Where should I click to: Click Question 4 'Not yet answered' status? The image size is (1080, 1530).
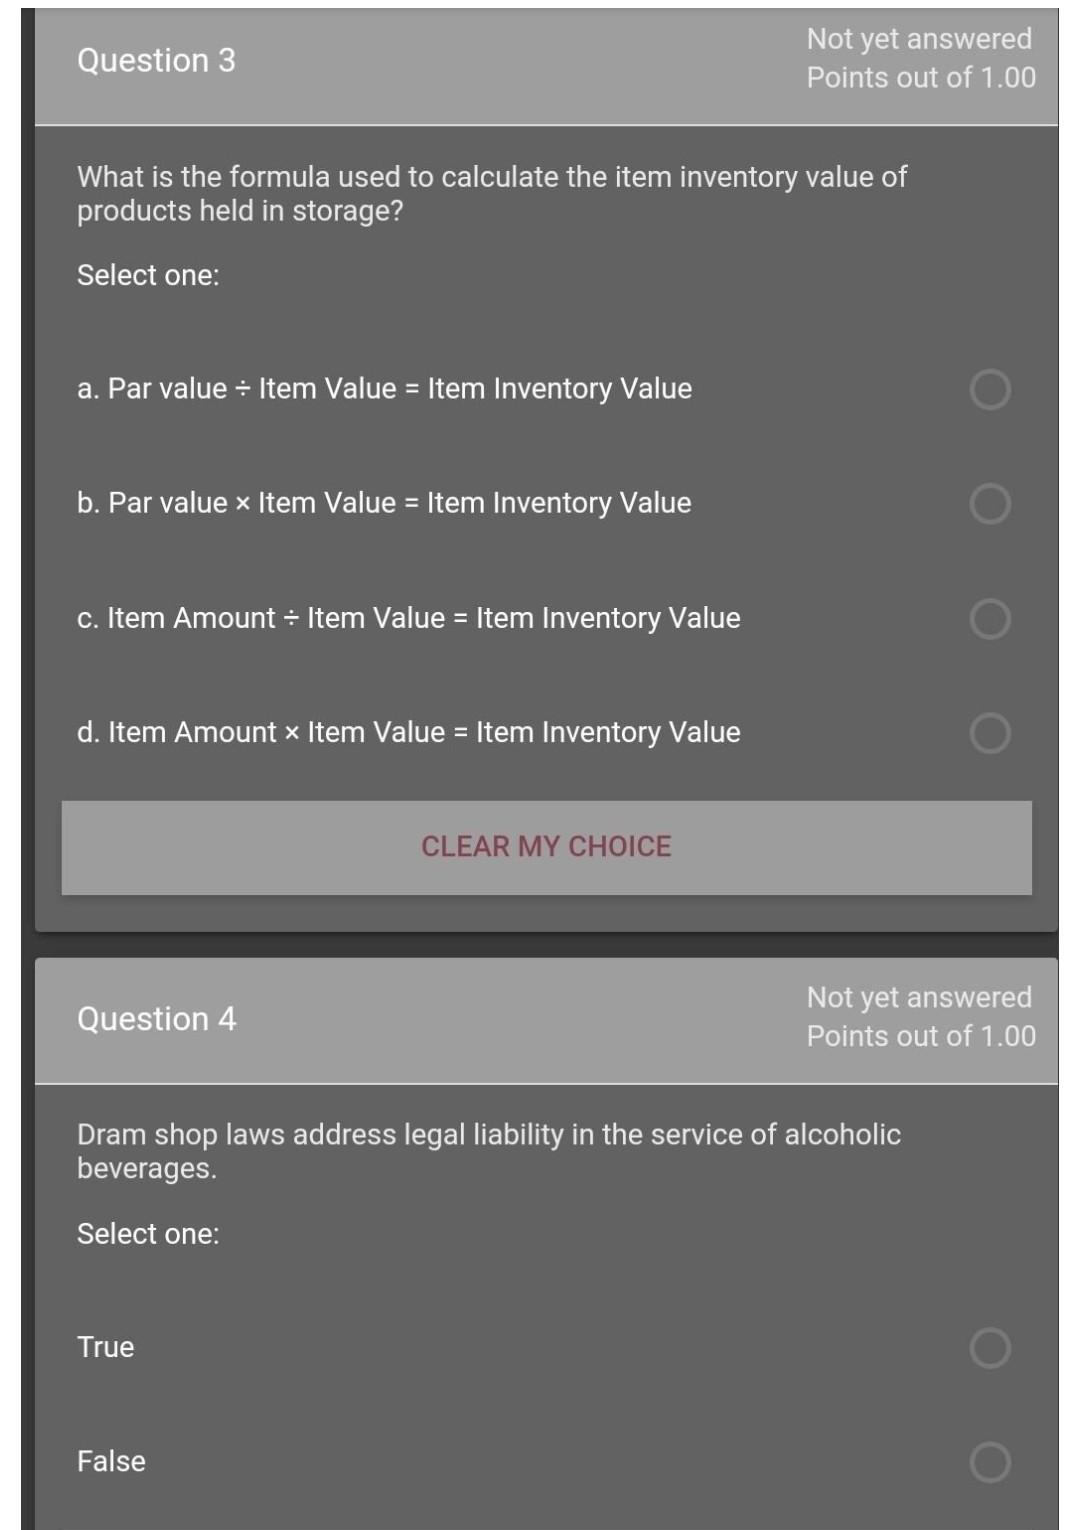[919, 998]
